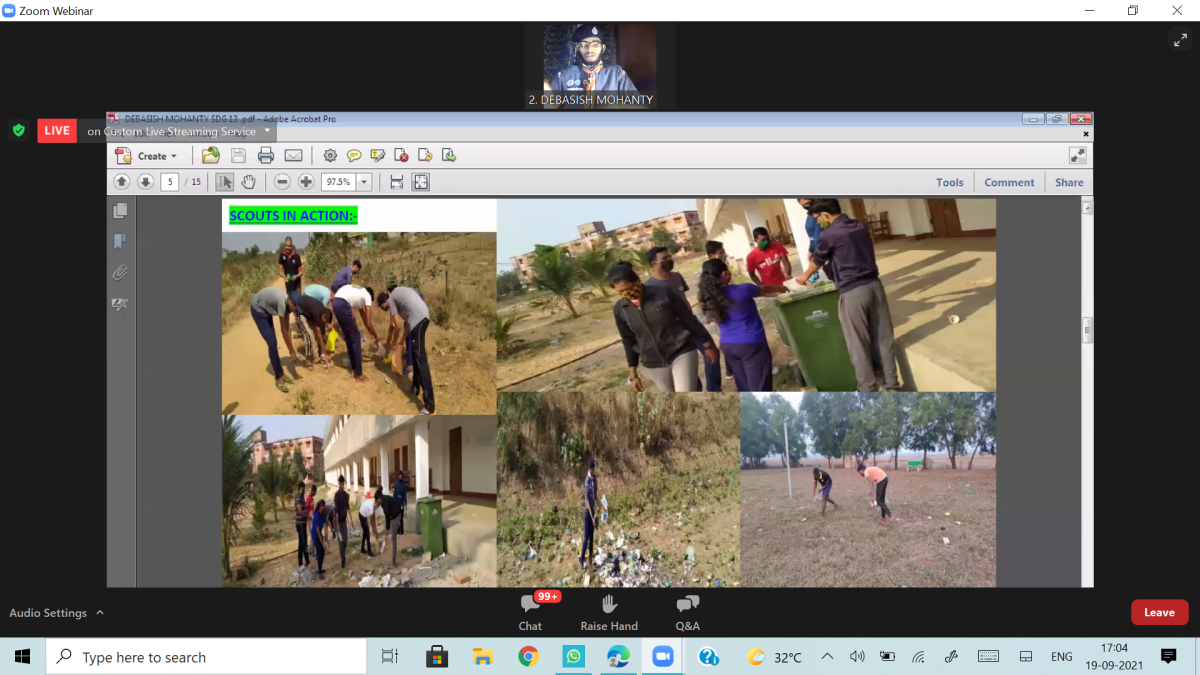Open the attachments paperclip panel
The height and width of the screenshot is (675, 1200).
coord(120,272)
